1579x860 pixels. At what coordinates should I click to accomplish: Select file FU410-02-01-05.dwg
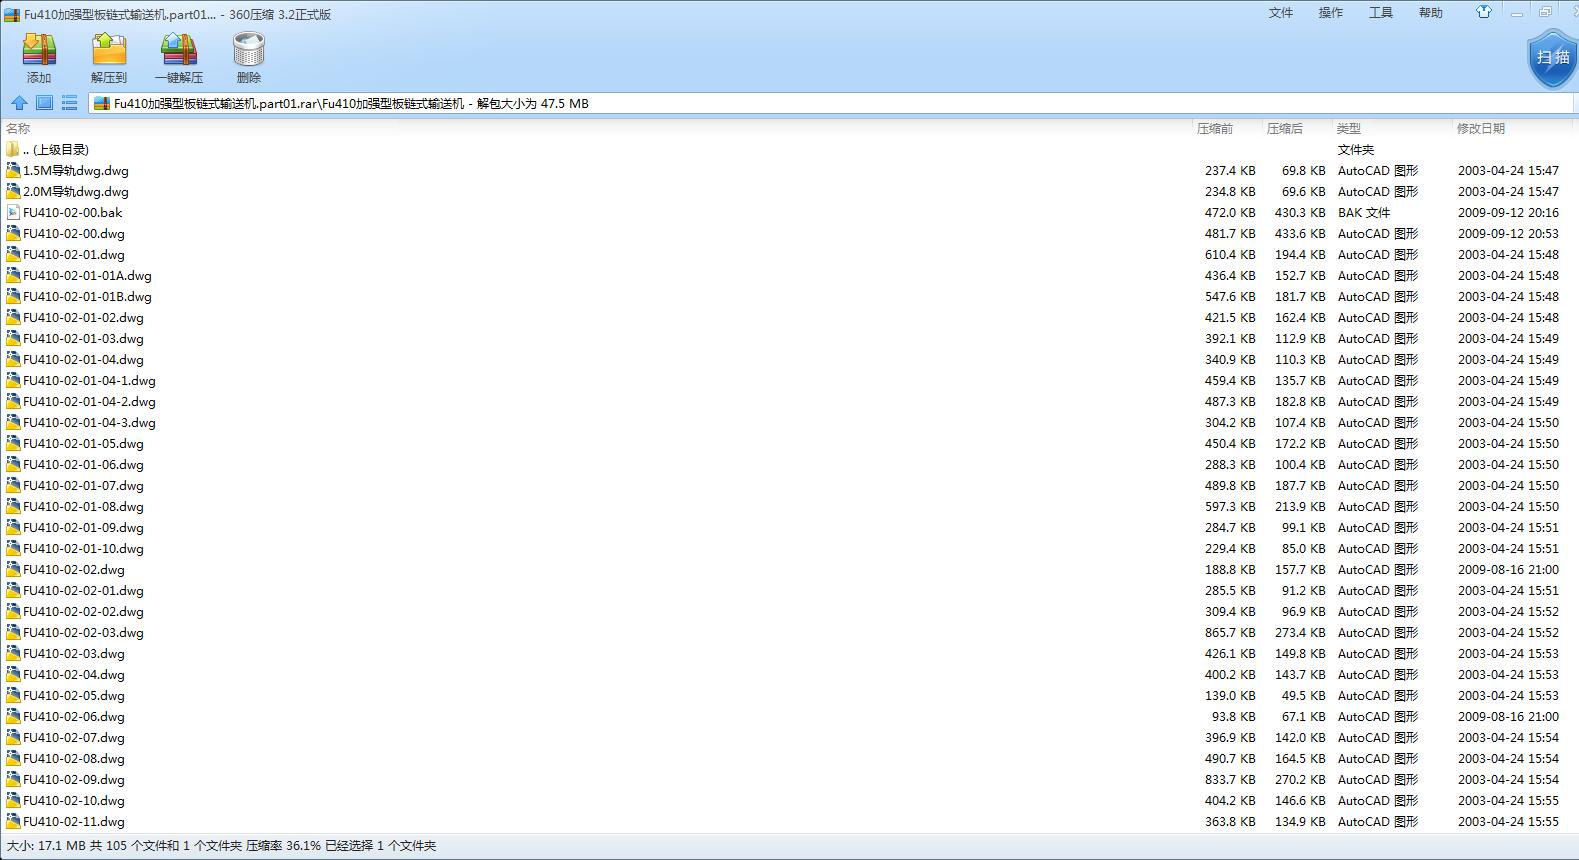pyautogui.click(x=83, y=444)
